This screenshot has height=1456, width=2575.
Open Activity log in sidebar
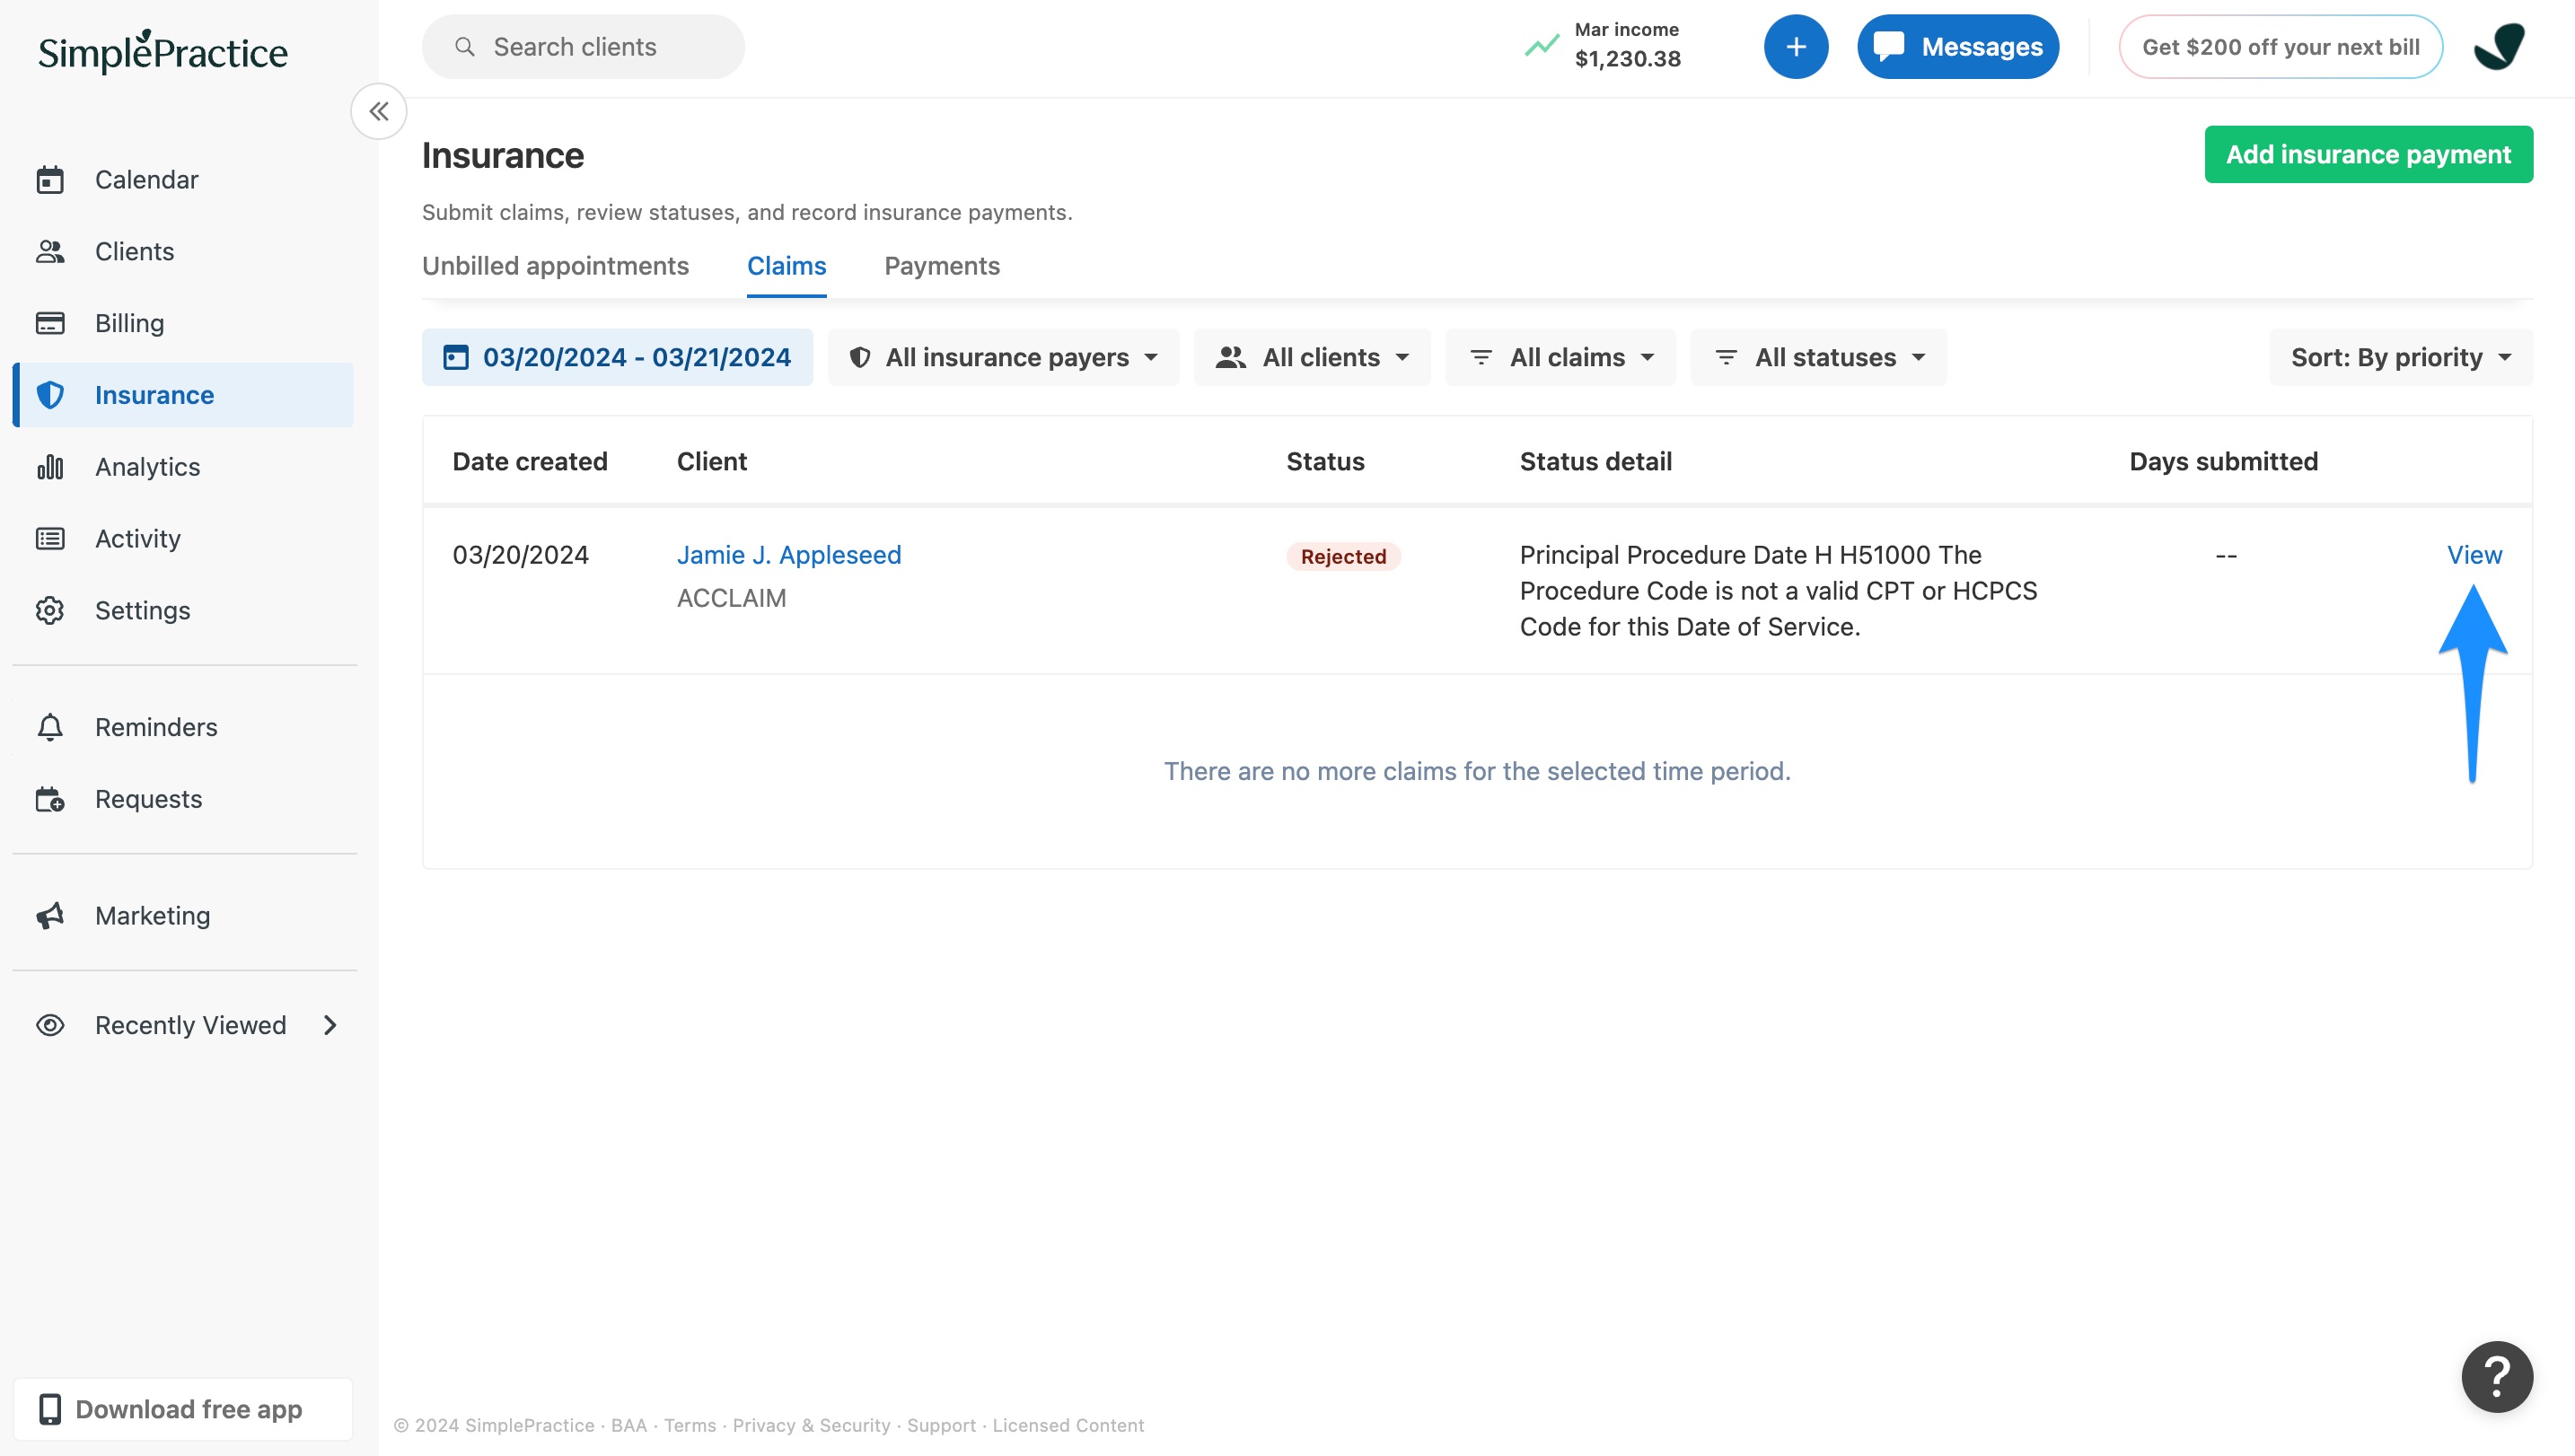click(x=183, y=539)
